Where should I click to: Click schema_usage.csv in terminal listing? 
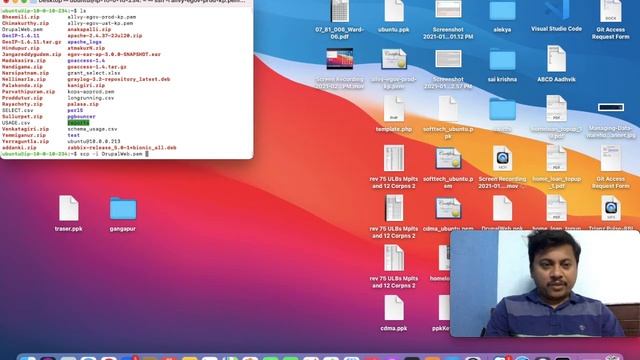[92, 129]
